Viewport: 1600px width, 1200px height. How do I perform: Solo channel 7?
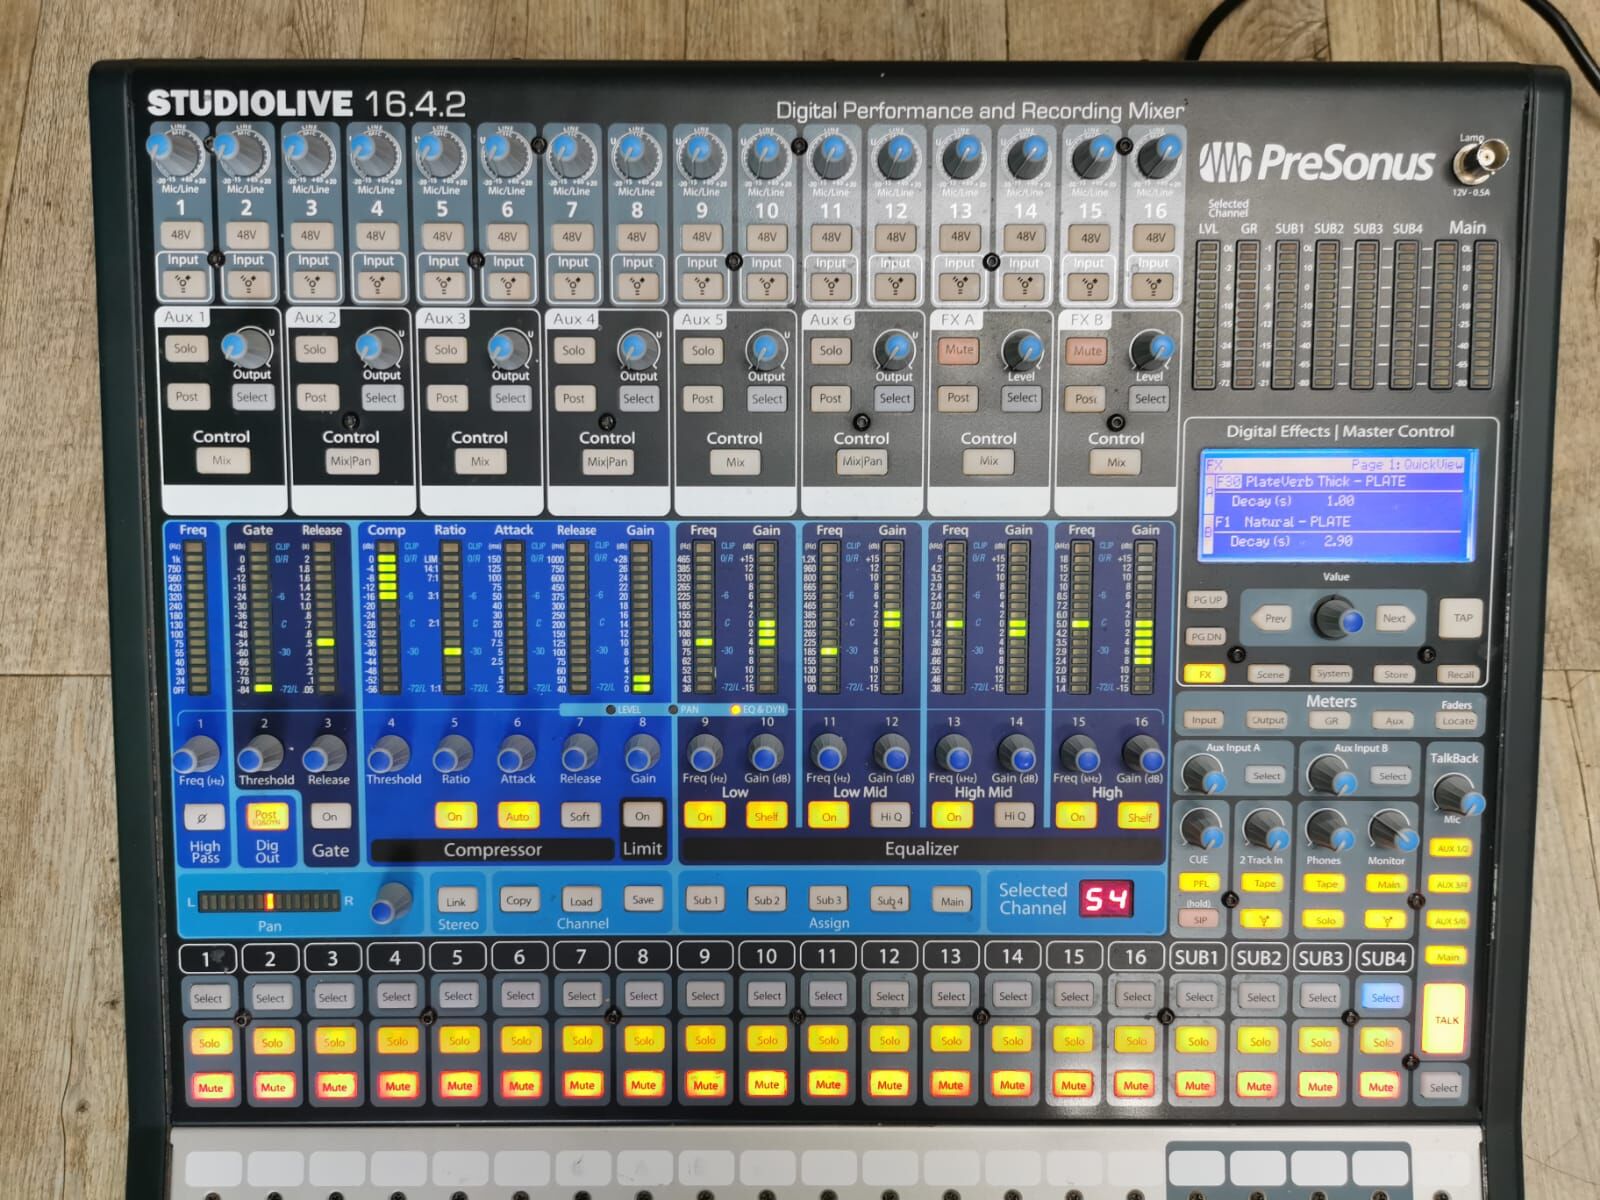click(x=582, y=1041)
